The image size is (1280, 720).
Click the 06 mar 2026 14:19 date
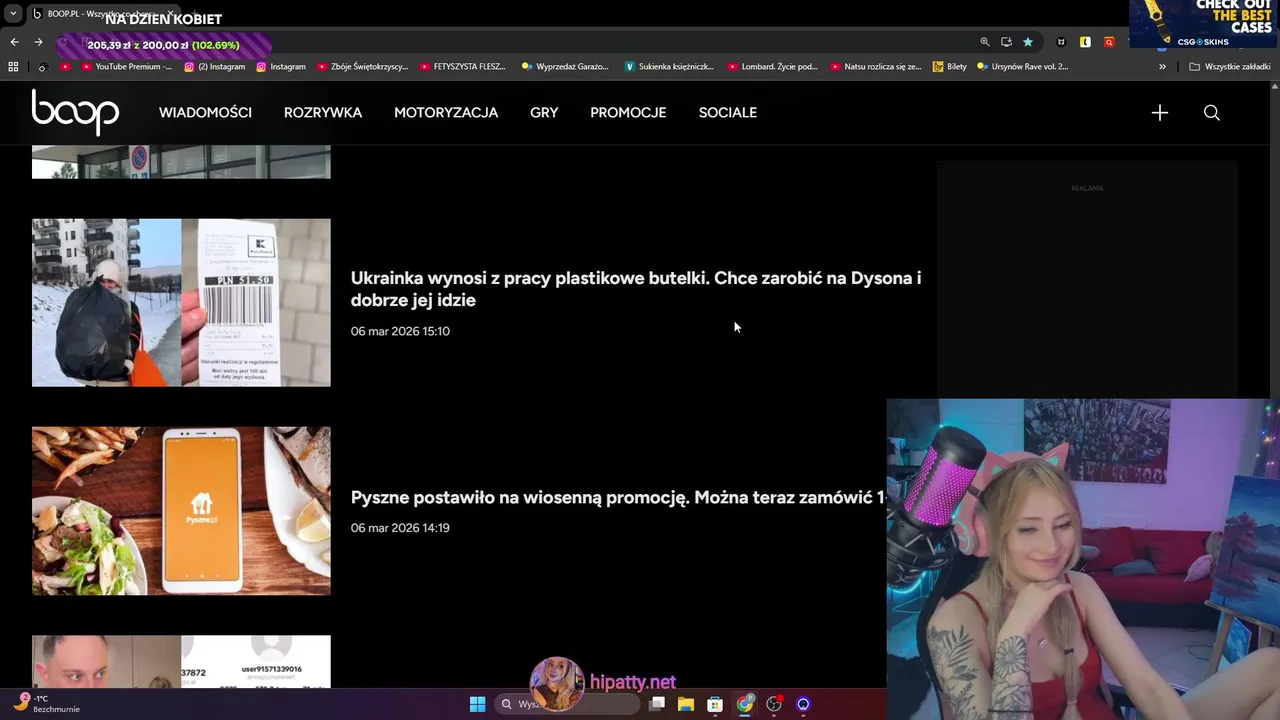pos(400,528)
